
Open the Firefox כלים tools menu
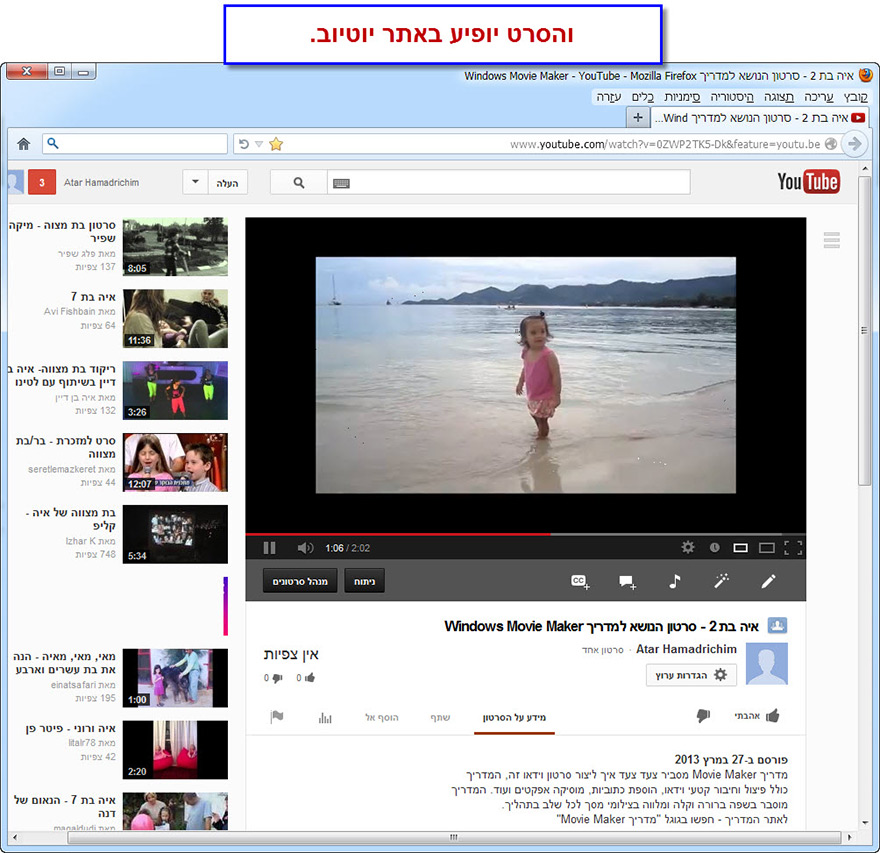click(643, 97)
